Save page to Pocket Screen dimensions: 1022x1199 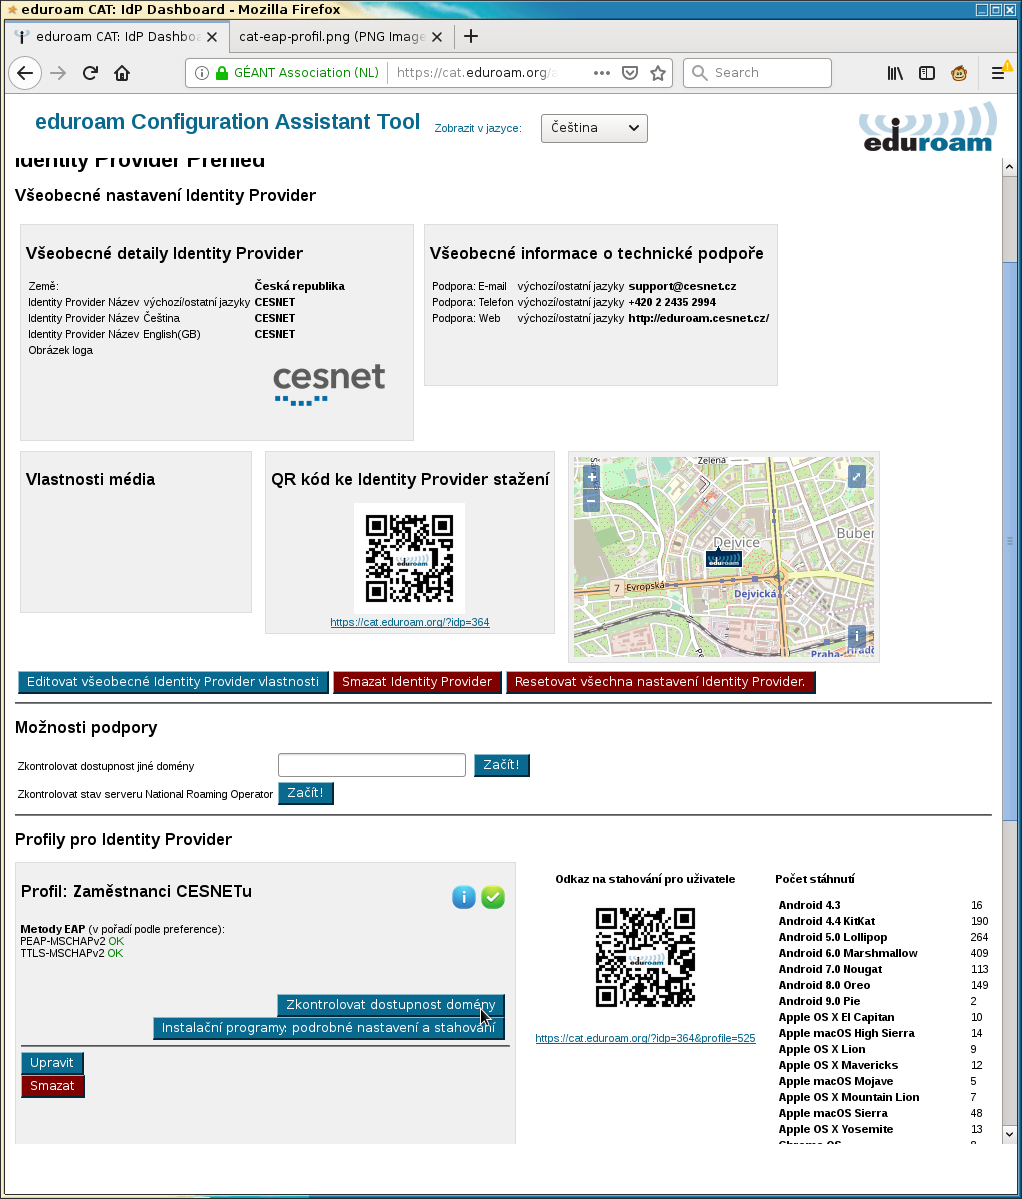(x=630, y=73)
